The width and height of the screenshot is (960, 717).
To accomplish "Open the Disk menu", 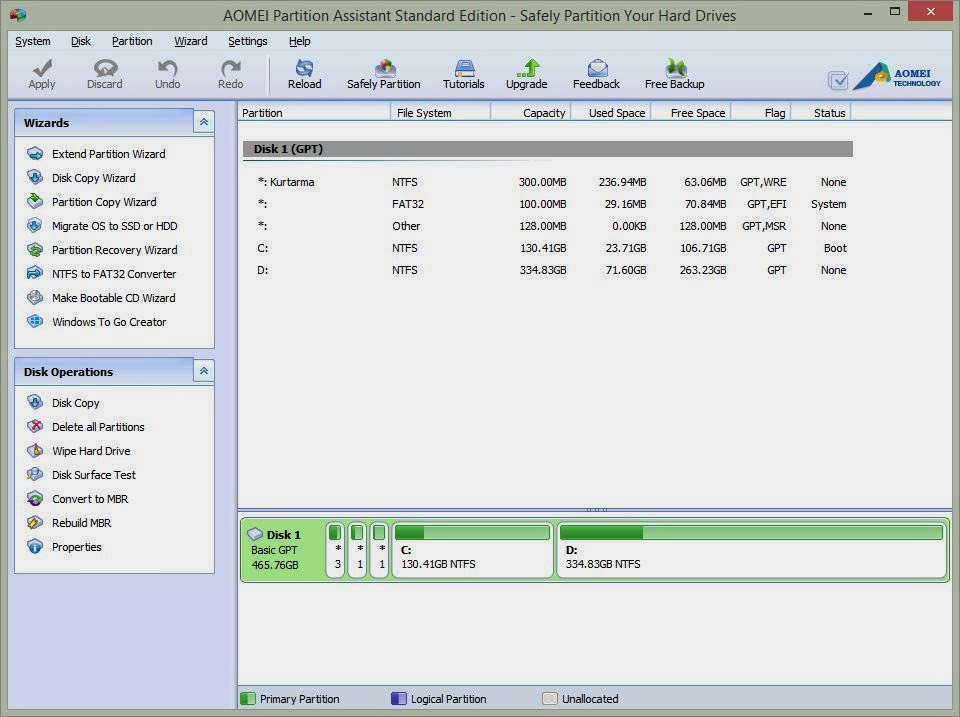I will (80, 41).
